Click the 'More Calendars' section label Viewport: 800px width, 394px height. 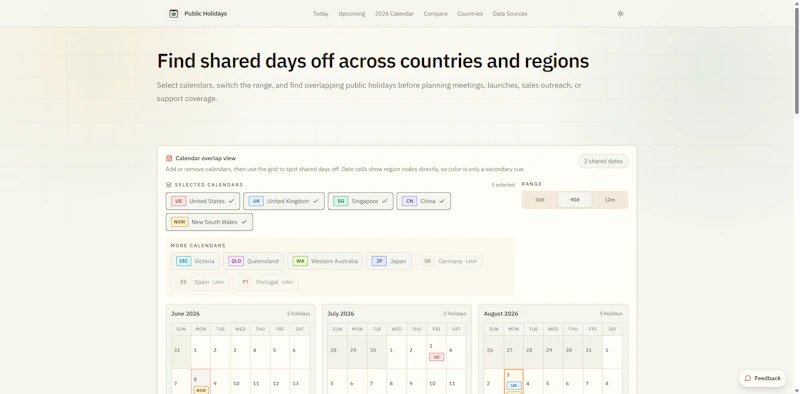point(198,245)
